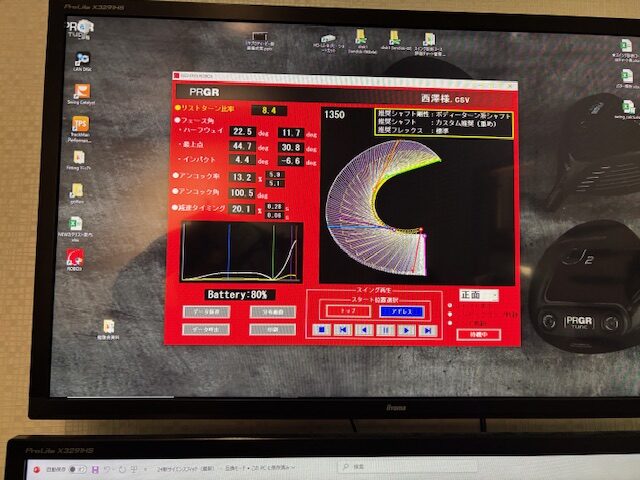Click the インパクト value -6.6
This screenshot has width=640, height=480.
(x=291, y=161)
